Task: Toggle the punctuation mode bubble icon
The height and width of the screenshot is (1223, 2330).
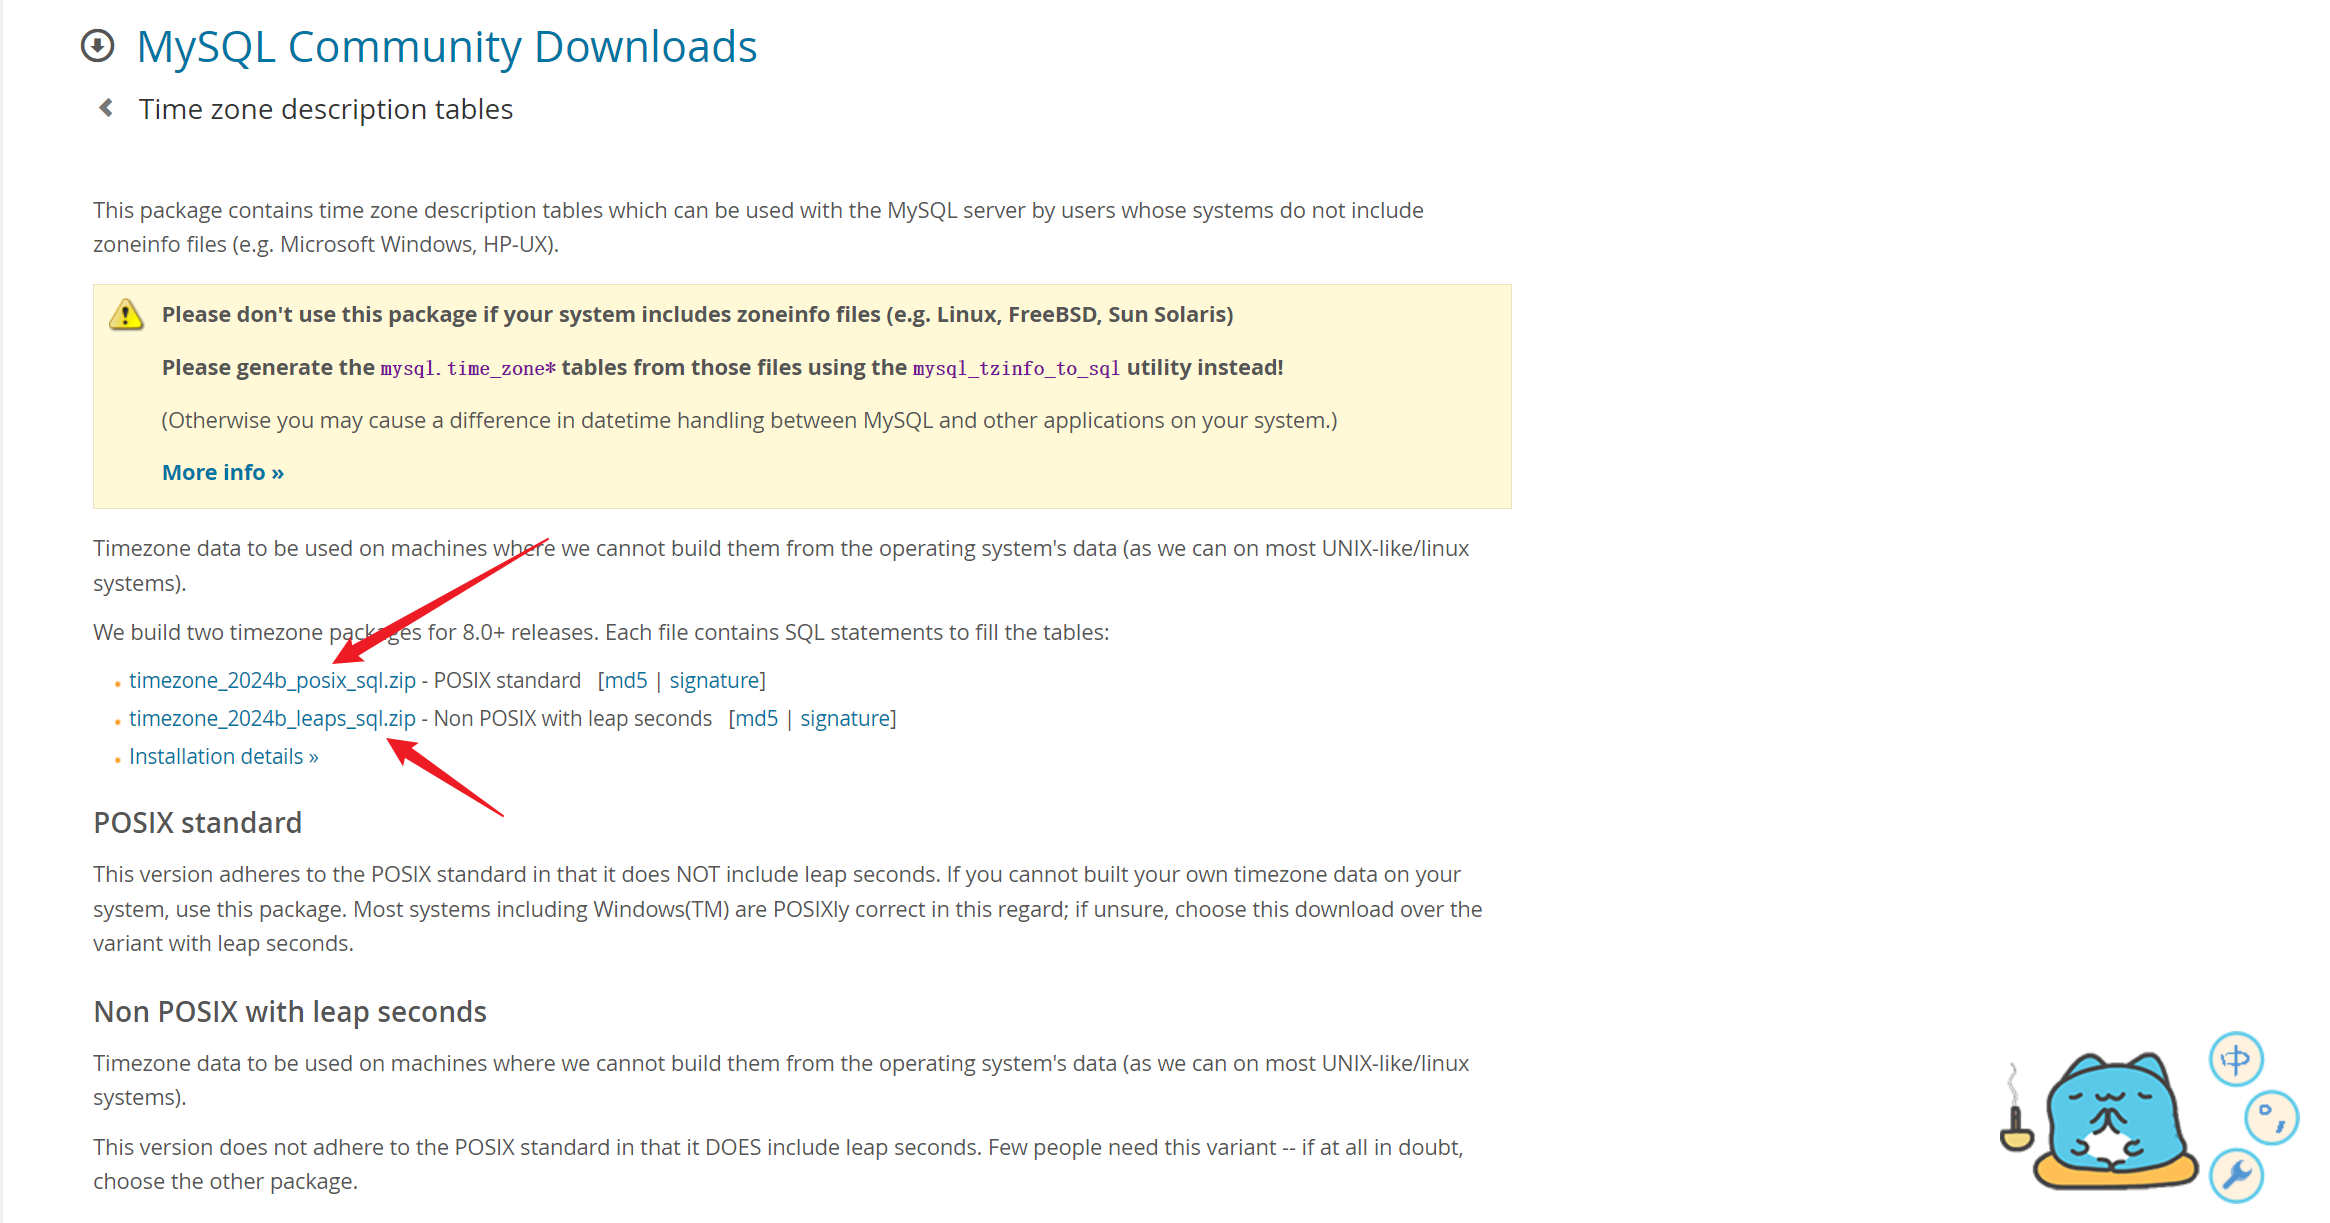Action: (x=2271, y=1117)
